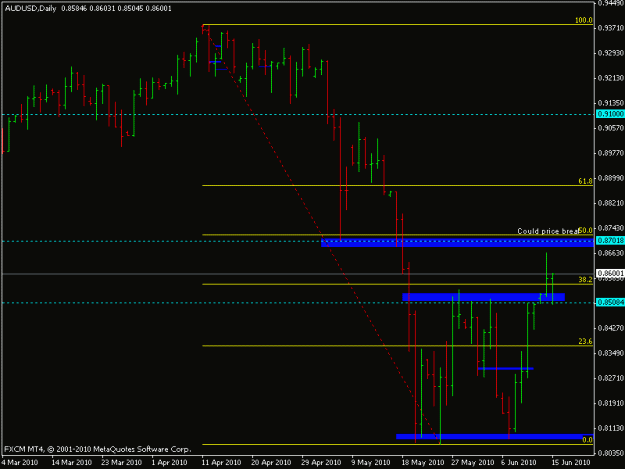
Task: Click the 18 May 2010 date label
Action: pyautogui.click(x=423, y=463)
